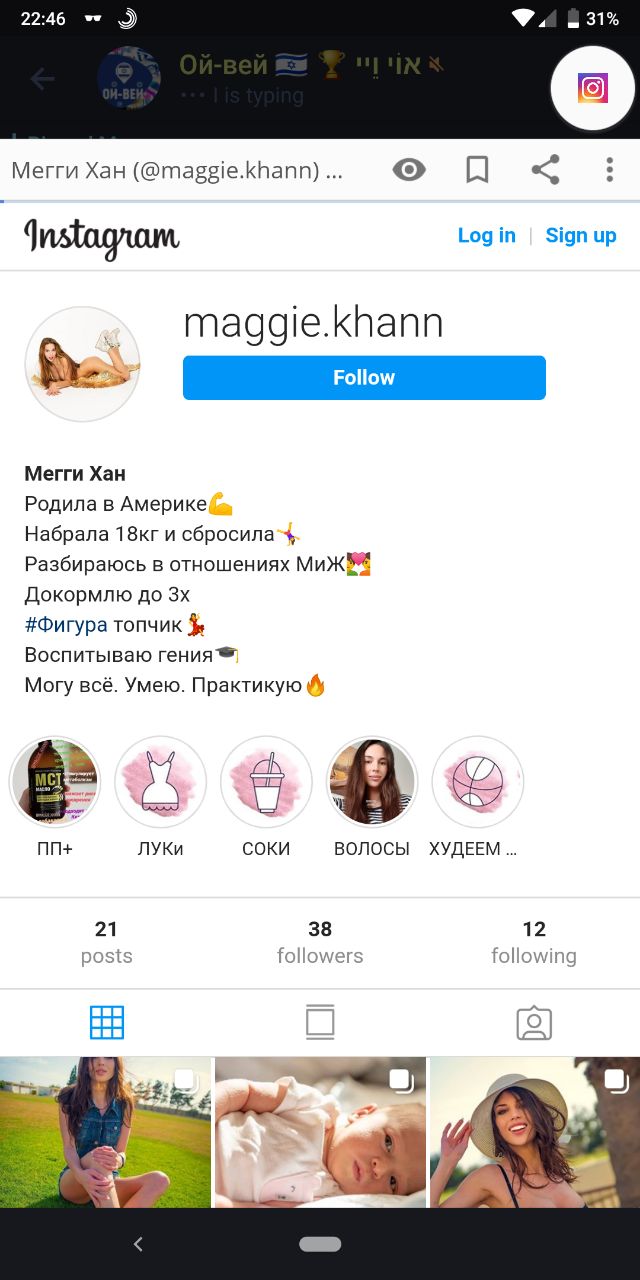The image size is (640, 1280).
Task: Go back with the Telegram back arrow
Action: [x=42, y=79]
